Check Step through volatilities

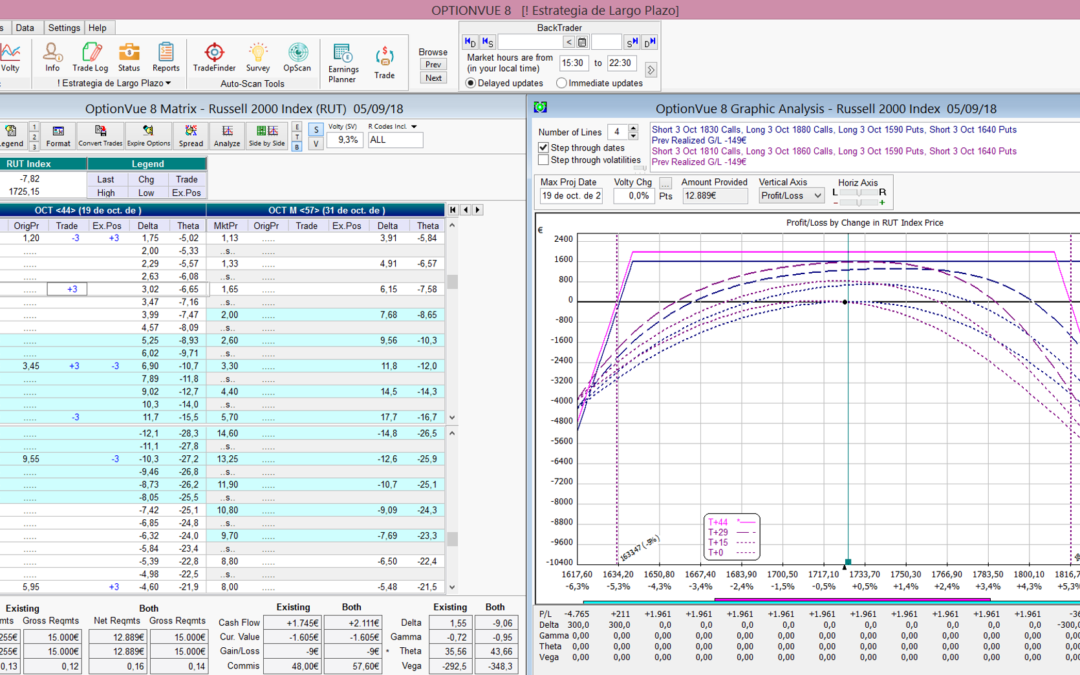tap(543, 160)
